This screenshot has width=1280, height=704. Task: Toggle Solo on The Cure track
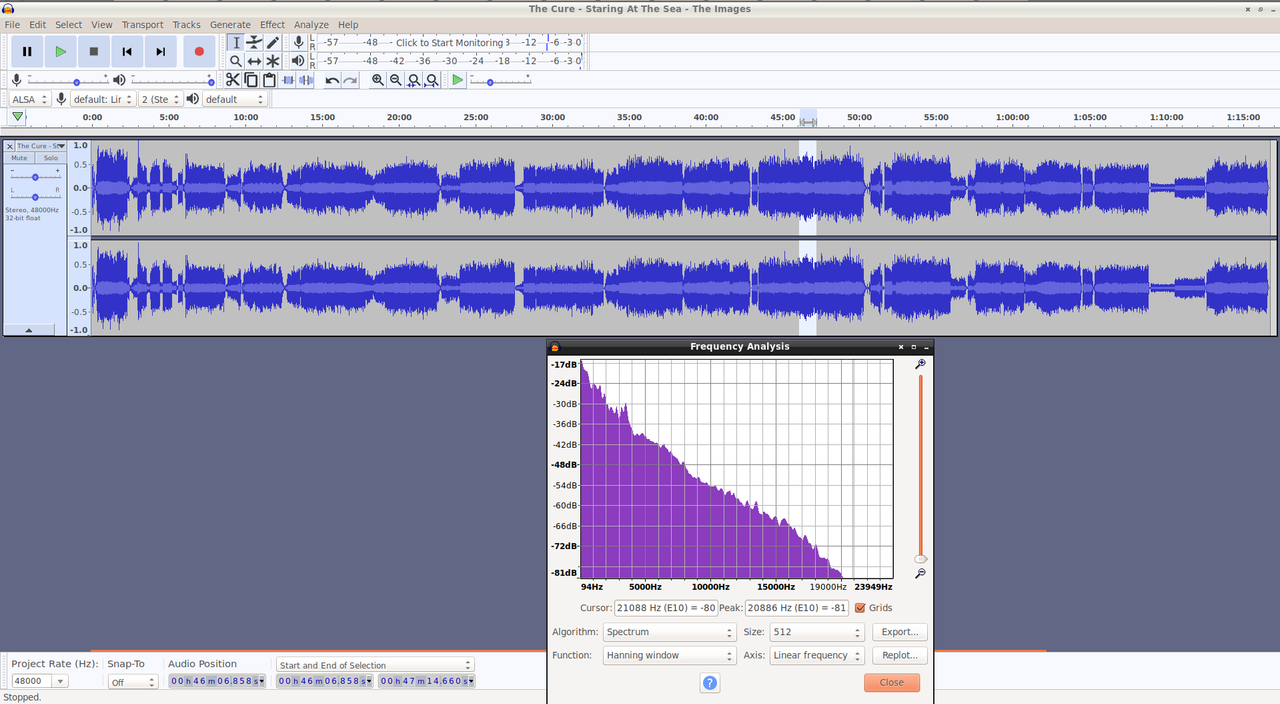[x=50, y=158]
